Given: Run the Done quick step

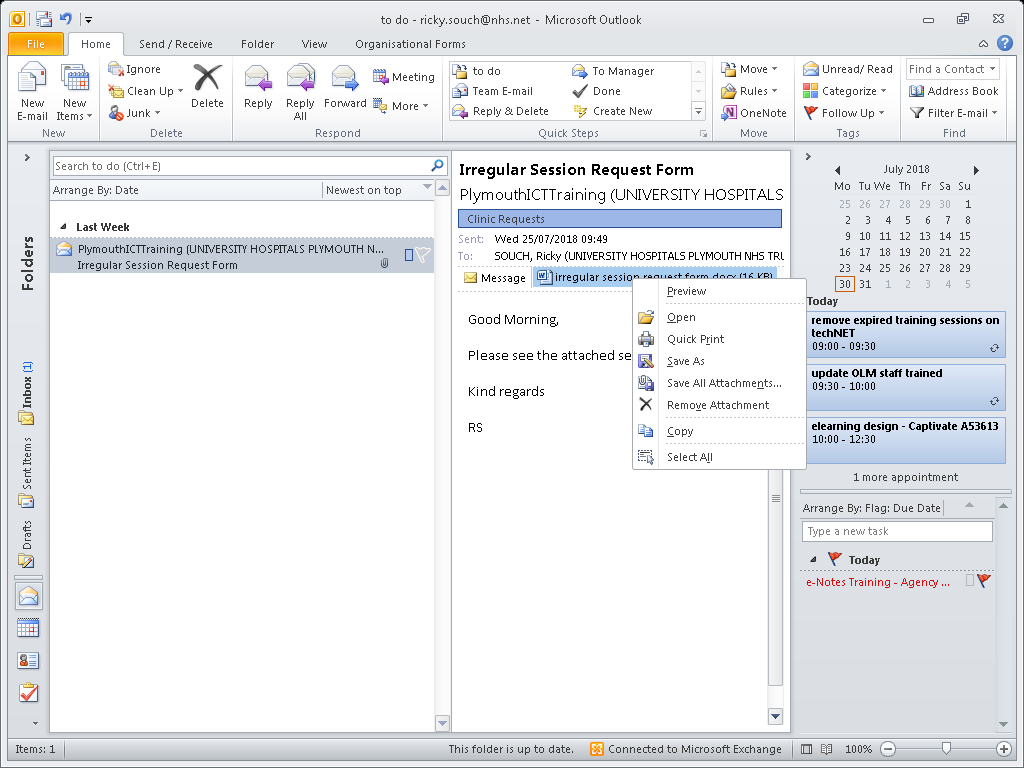Looking at the screenshot, I should point(596,91).
